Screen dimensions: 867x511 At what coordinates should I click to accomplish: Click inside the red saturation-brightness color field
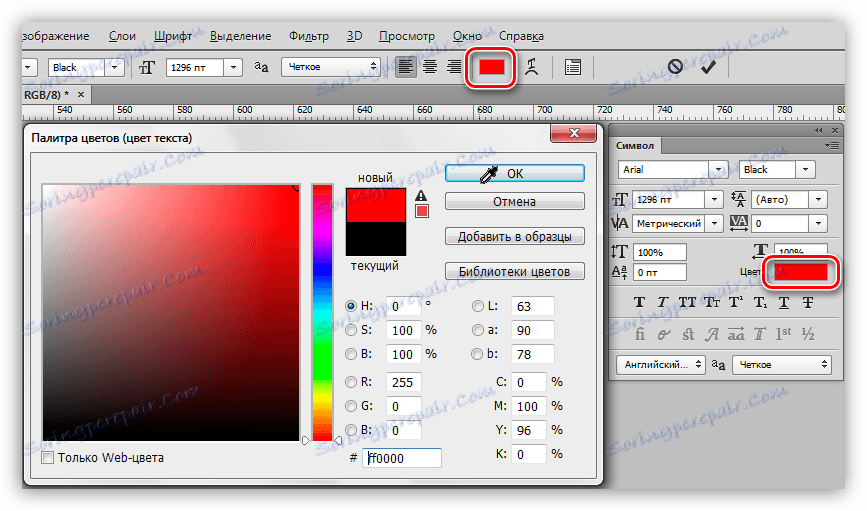point(171,312)
